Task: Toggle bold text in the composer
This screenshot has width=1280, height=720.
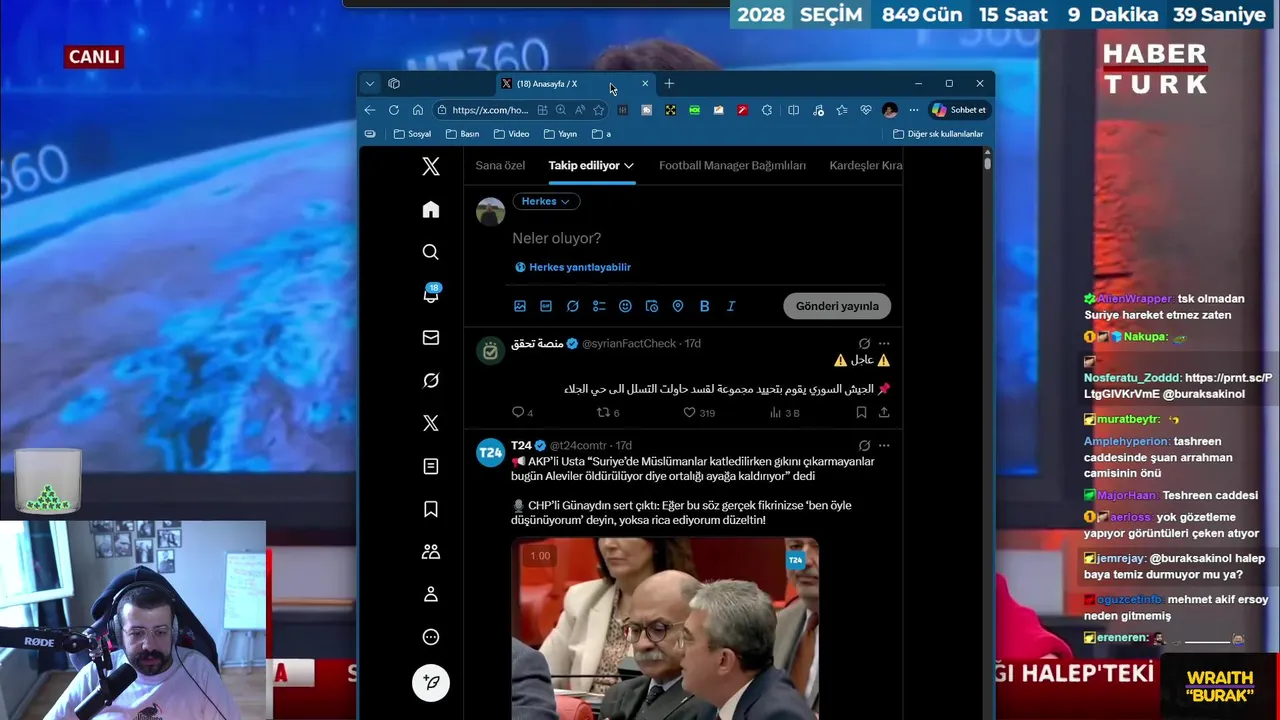Action: tap(704, 306)
